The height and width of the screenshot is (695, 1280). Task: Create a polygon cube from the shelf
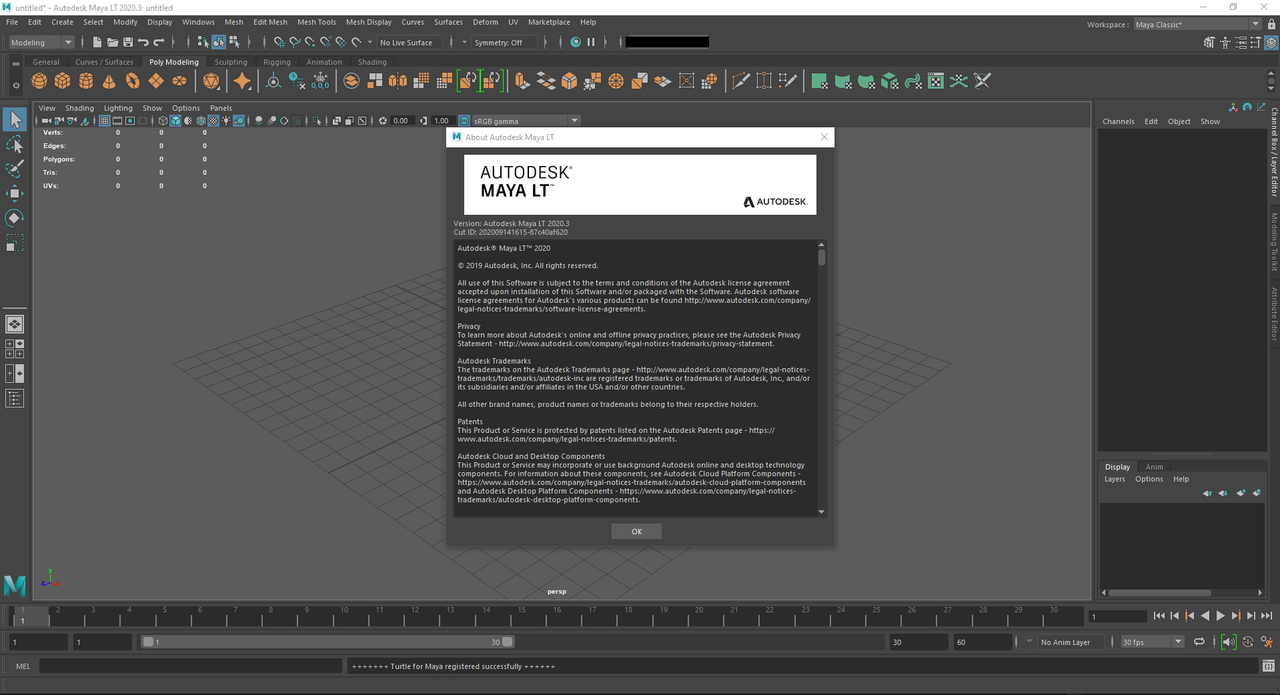pyautogui.click(x=62, y=81)
